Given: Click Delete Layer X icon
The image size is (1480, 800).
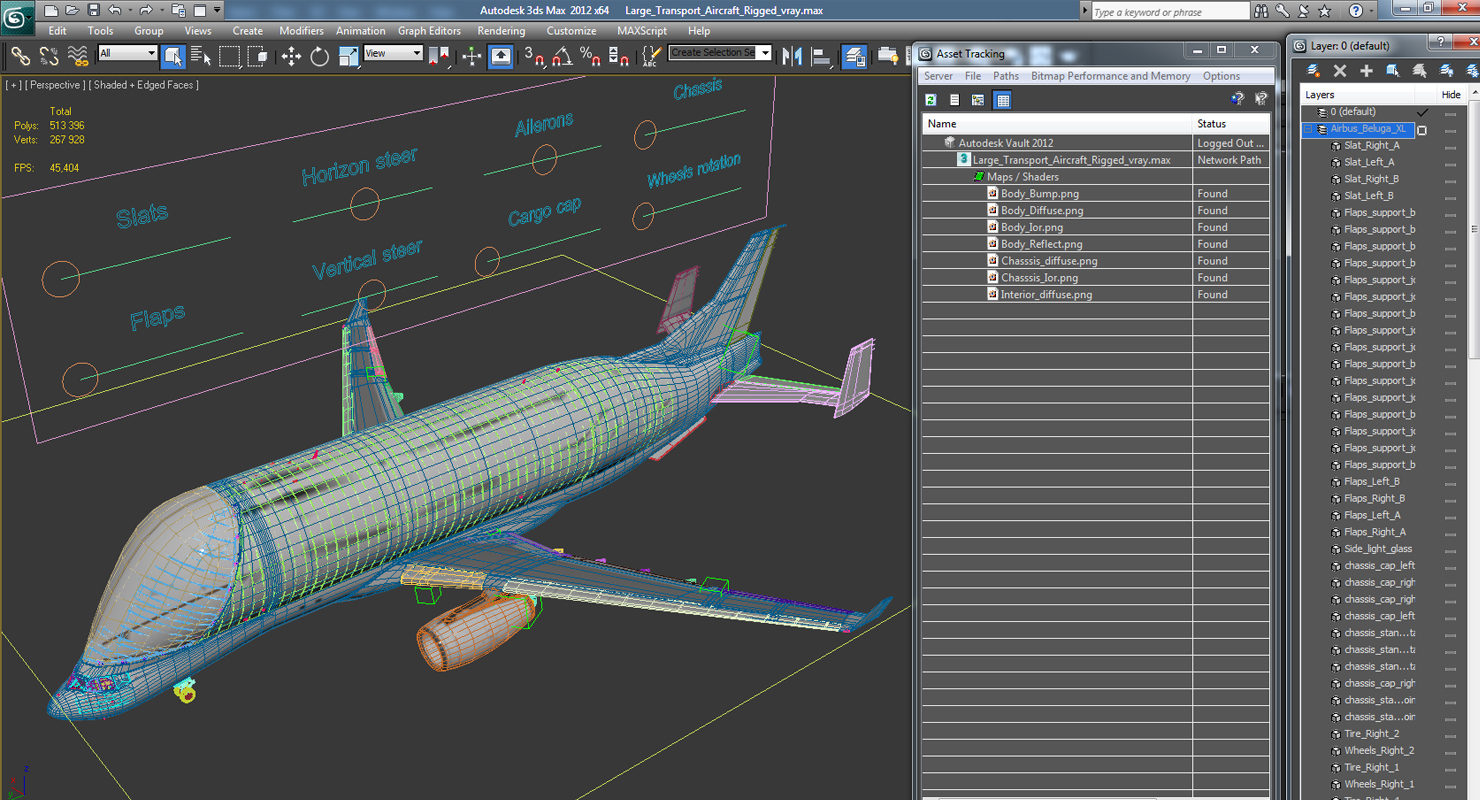Looking at the screenshot, I should point(1340,70).
